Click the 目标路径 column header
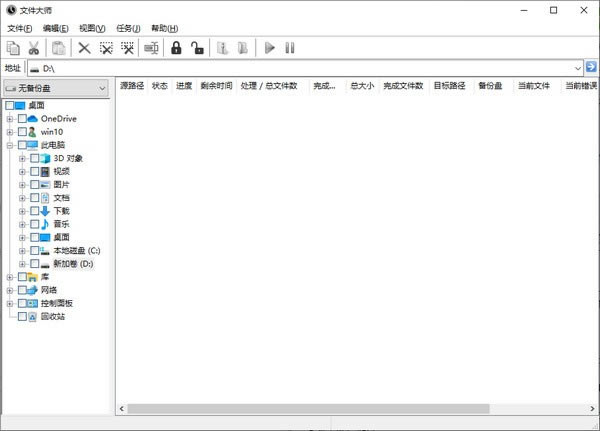 tap(449, 86)
